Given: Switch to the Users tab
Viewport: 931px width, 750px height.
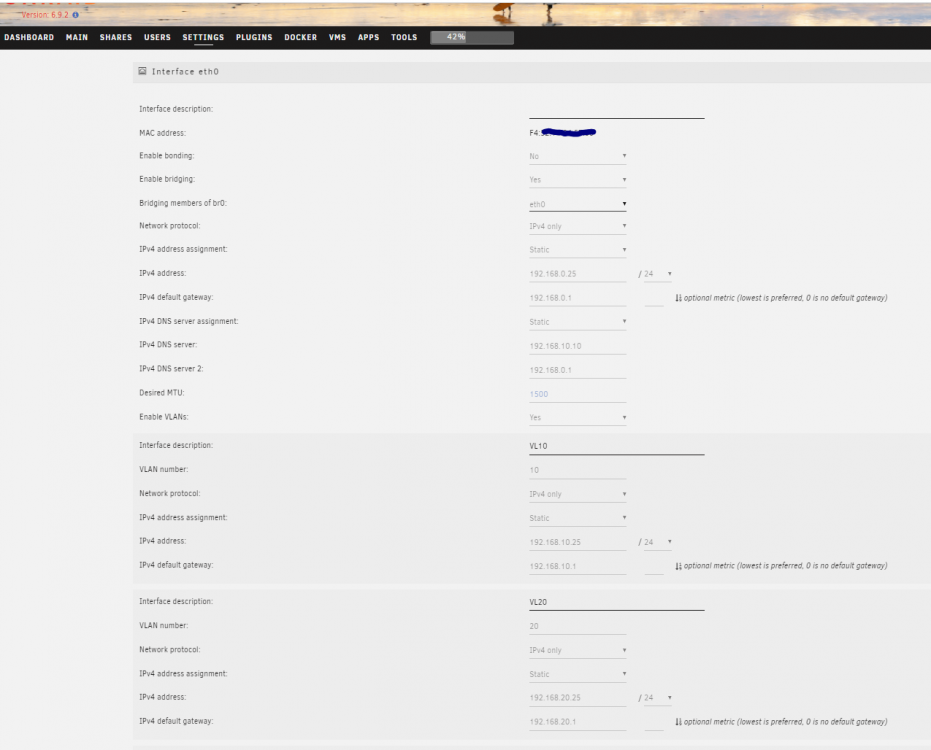Looking at the screenshot, I should tap(157, 37).
